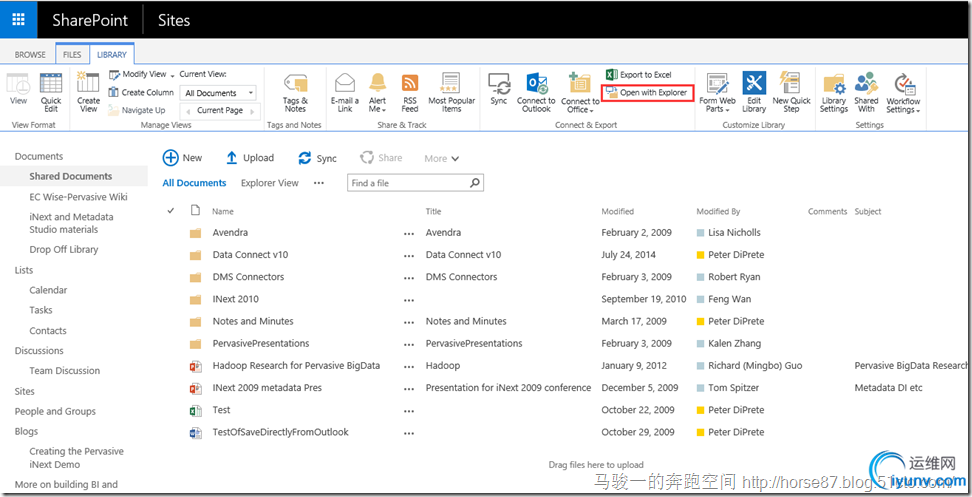
Task: Click in the Find a file search box
Action: pos(409,183)
